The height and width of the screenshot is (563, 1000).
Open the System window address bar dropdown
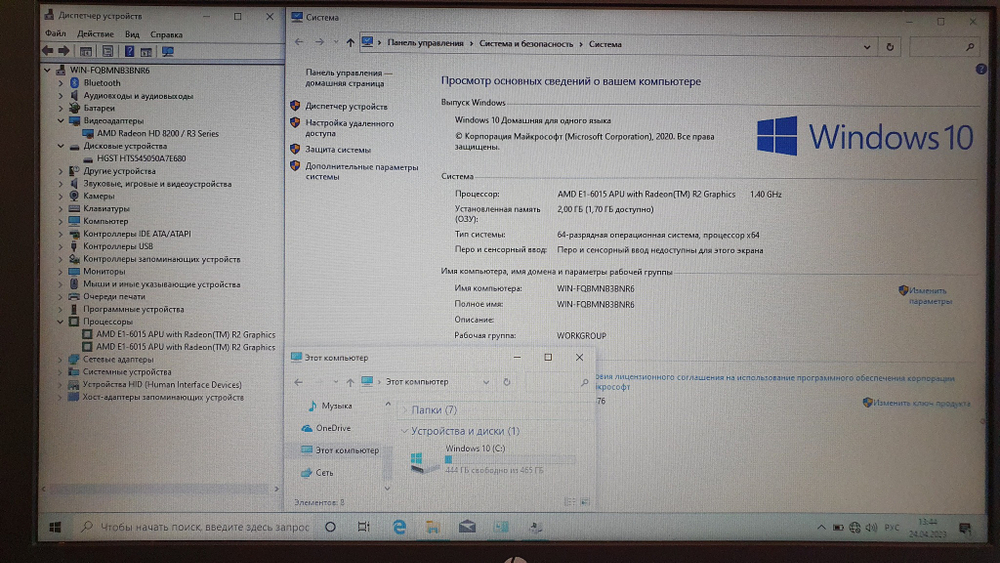(867, 47)
